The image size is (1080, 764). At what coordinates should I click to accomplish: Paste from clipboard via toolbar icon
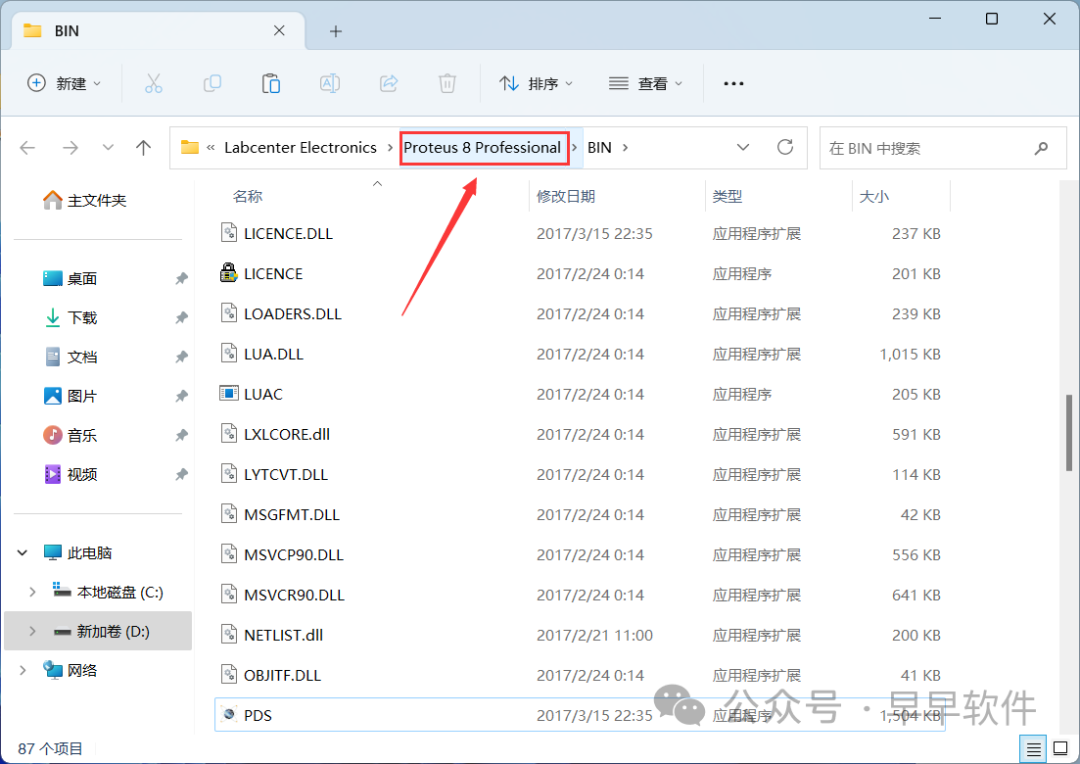point(271,83)
